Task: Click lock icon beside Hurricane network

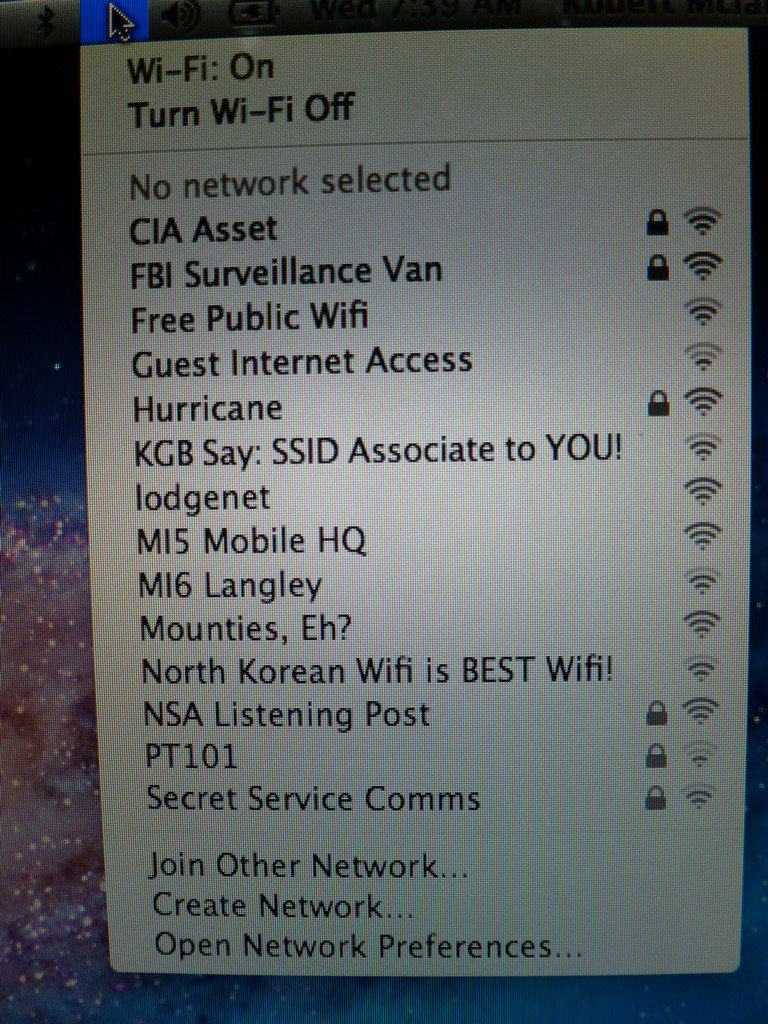Action: tap(658, 404)
